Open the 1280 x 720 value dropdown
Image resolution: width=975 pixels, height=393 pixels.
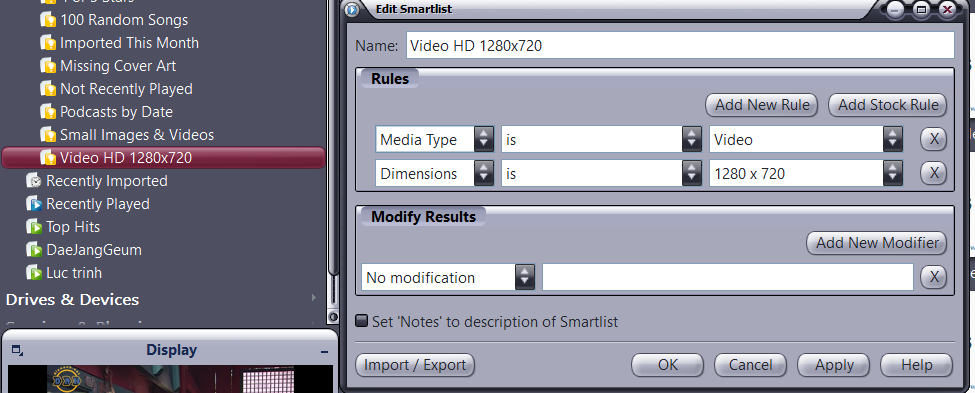pyautogui.click(x=893, y=173)
